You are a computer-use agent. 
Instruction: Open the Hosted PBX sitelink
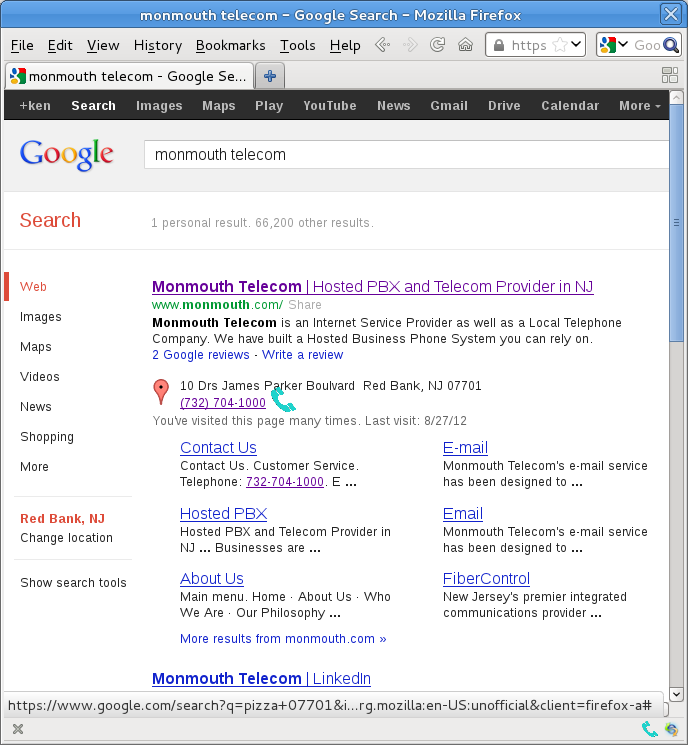pyautogui.click(x=223, y=513)
